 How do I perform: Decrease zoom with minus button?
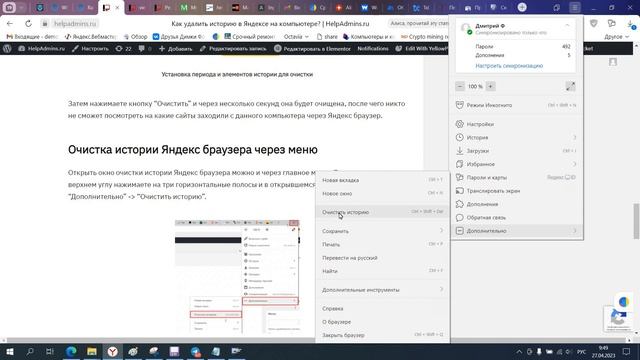tap(460, 87)
